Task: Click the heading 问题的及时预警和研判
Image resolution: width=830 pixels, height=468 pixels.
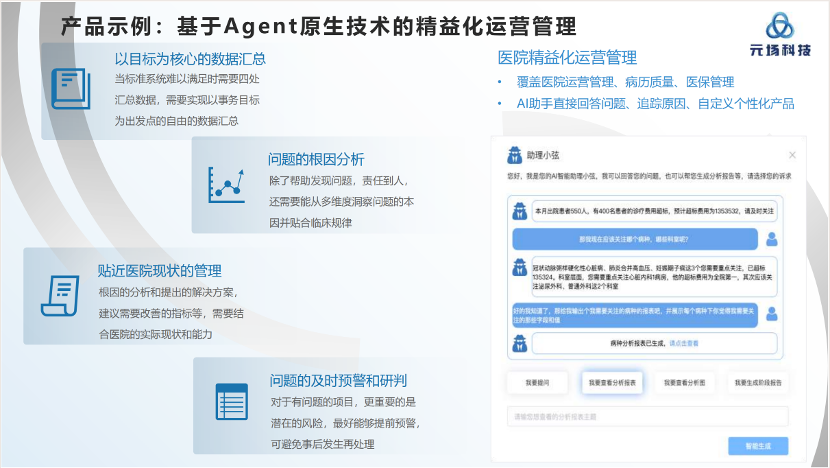Action: 338,381
